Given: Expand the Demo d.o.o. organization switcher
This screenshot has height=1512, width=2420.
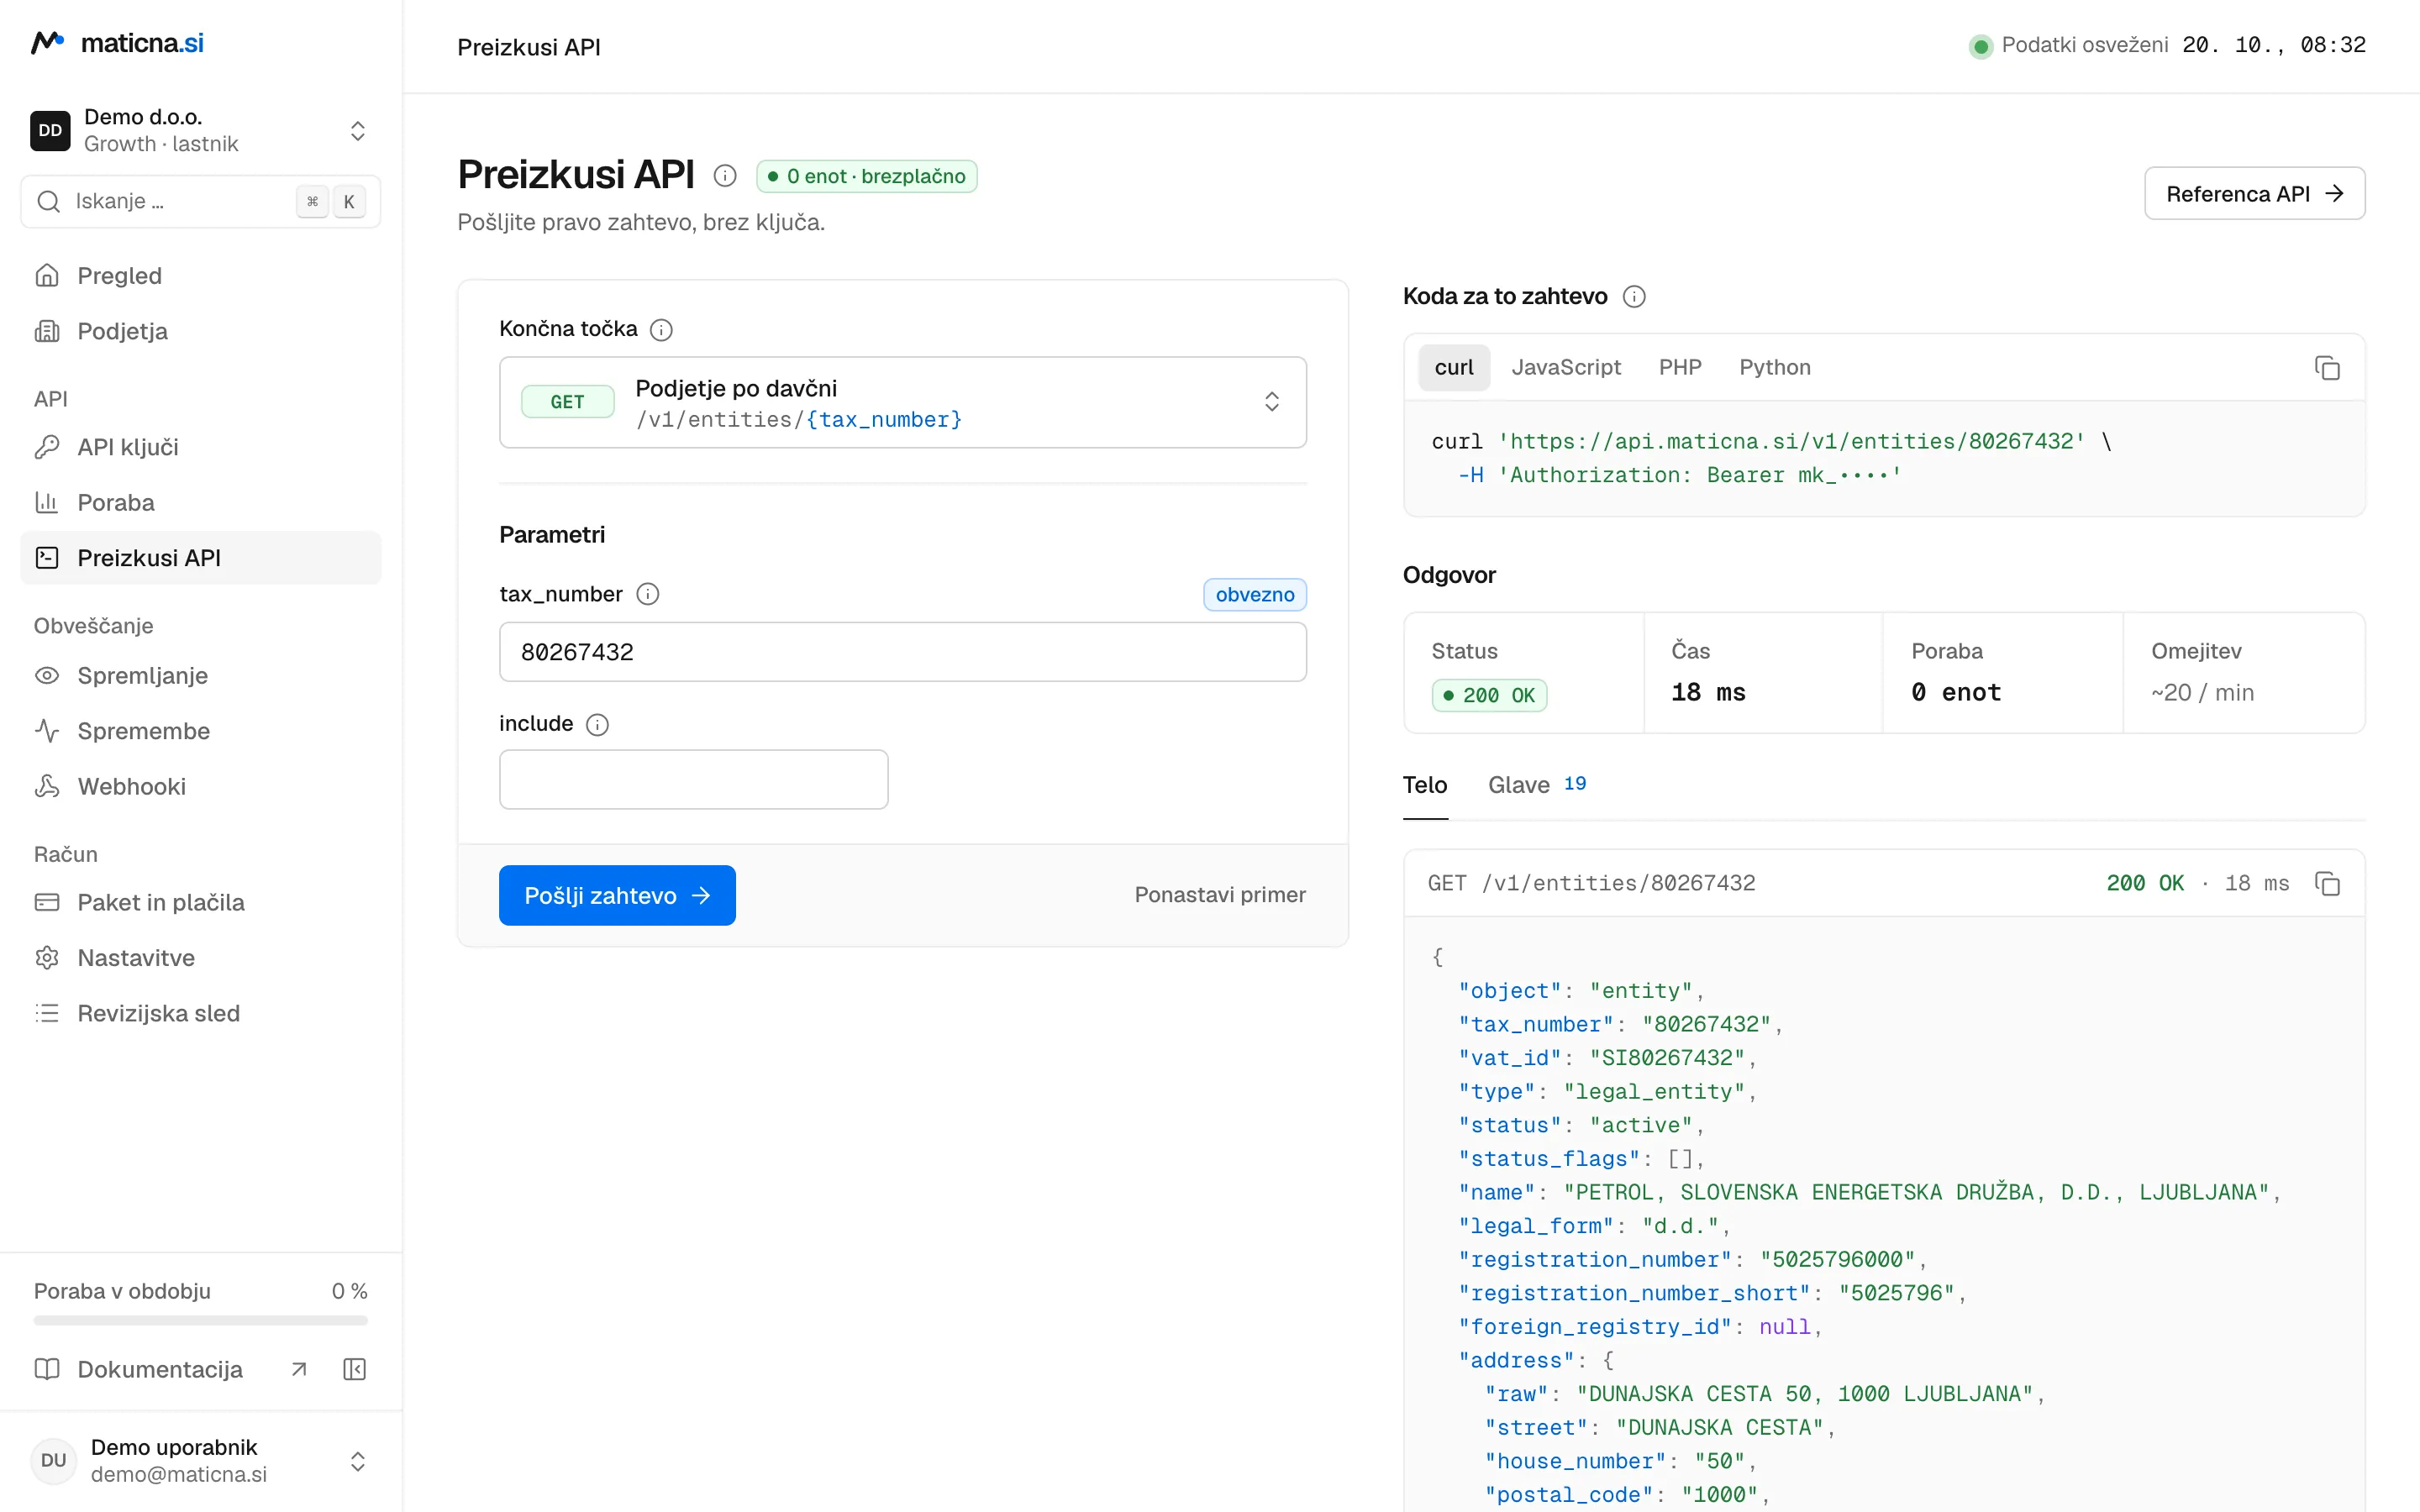Looking at the screenshot, I should 200,130.
